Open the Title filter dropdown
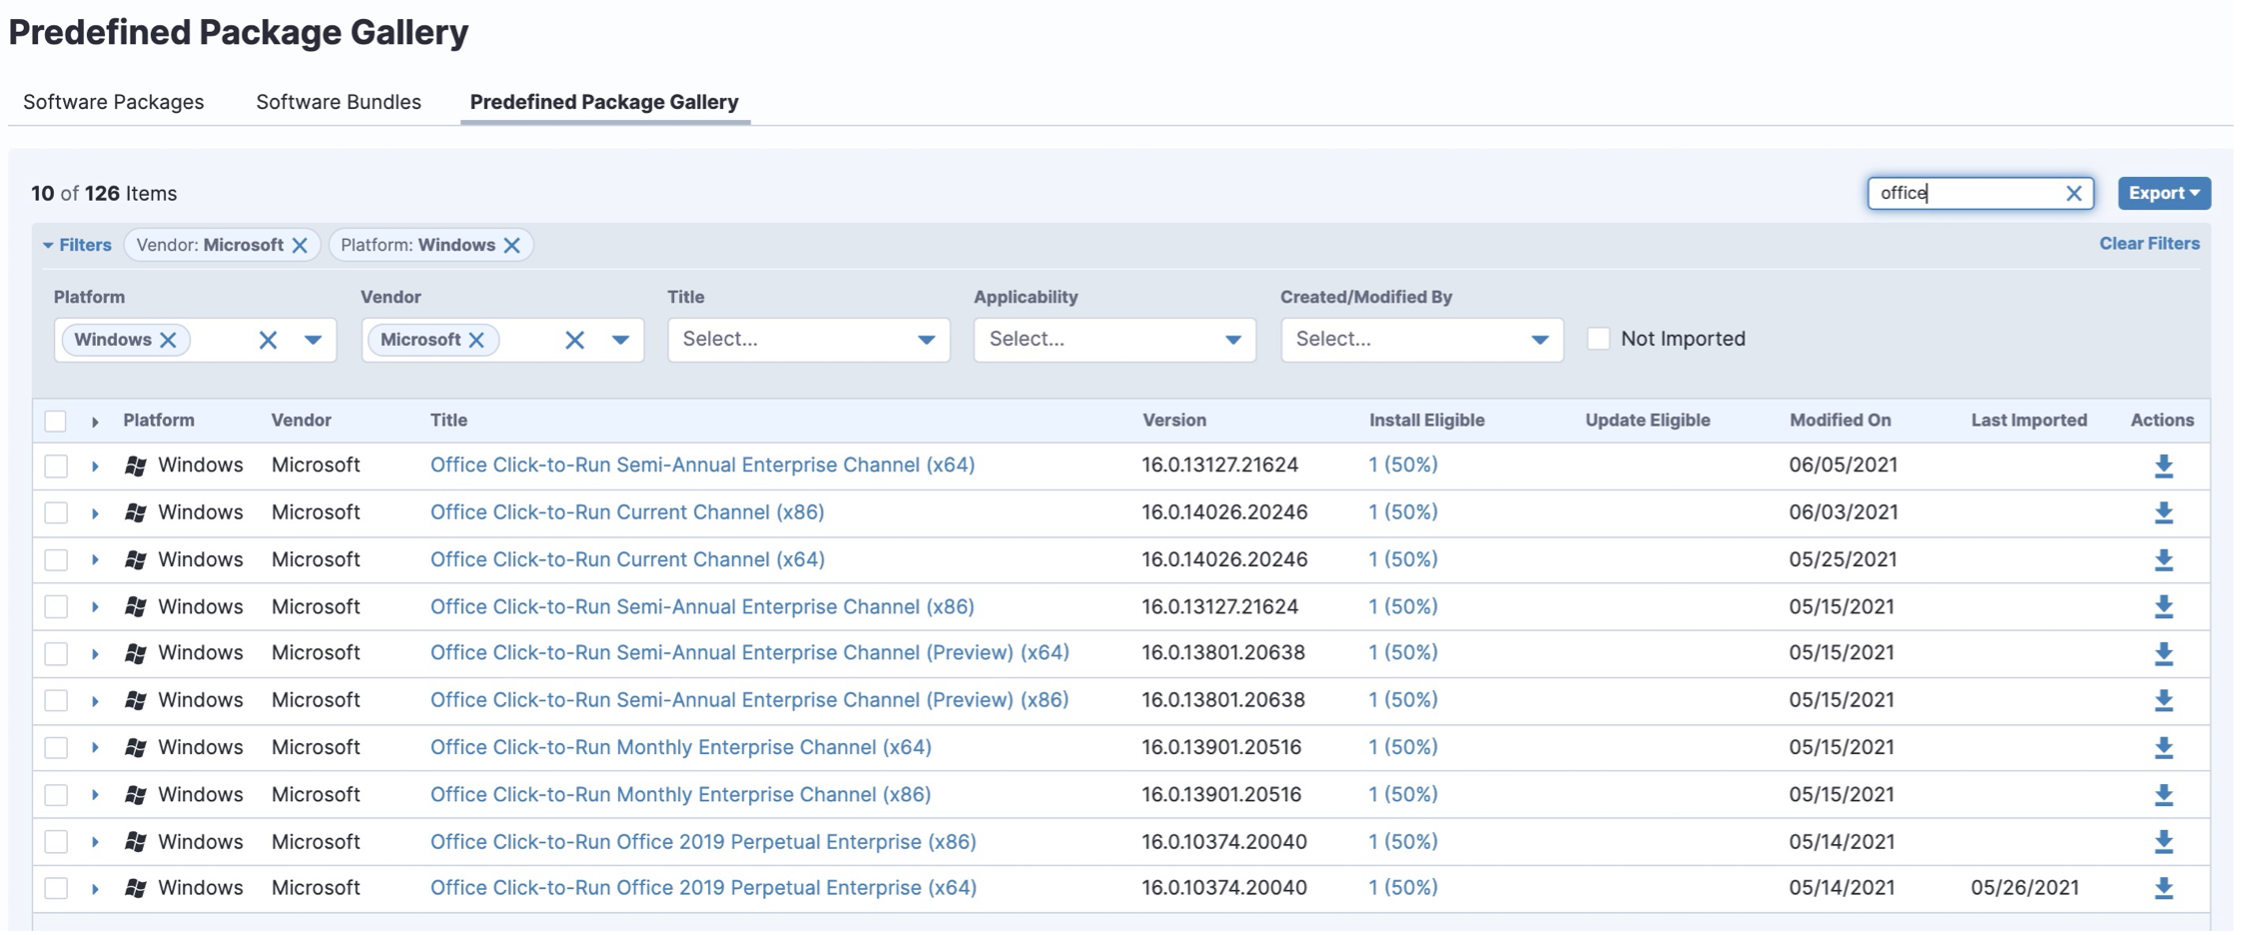The image size is (2241, 935). (x=808, y=340)
